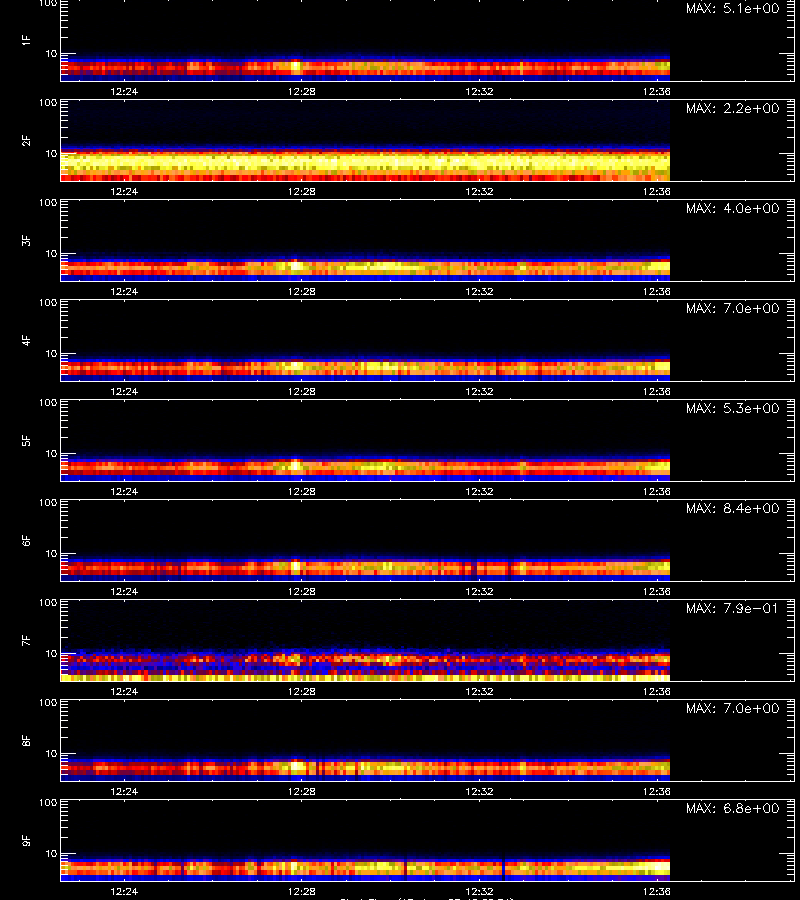800x900 pixels.
Task: Click the 3F panel axis label
Action: [x=26, y=240]
